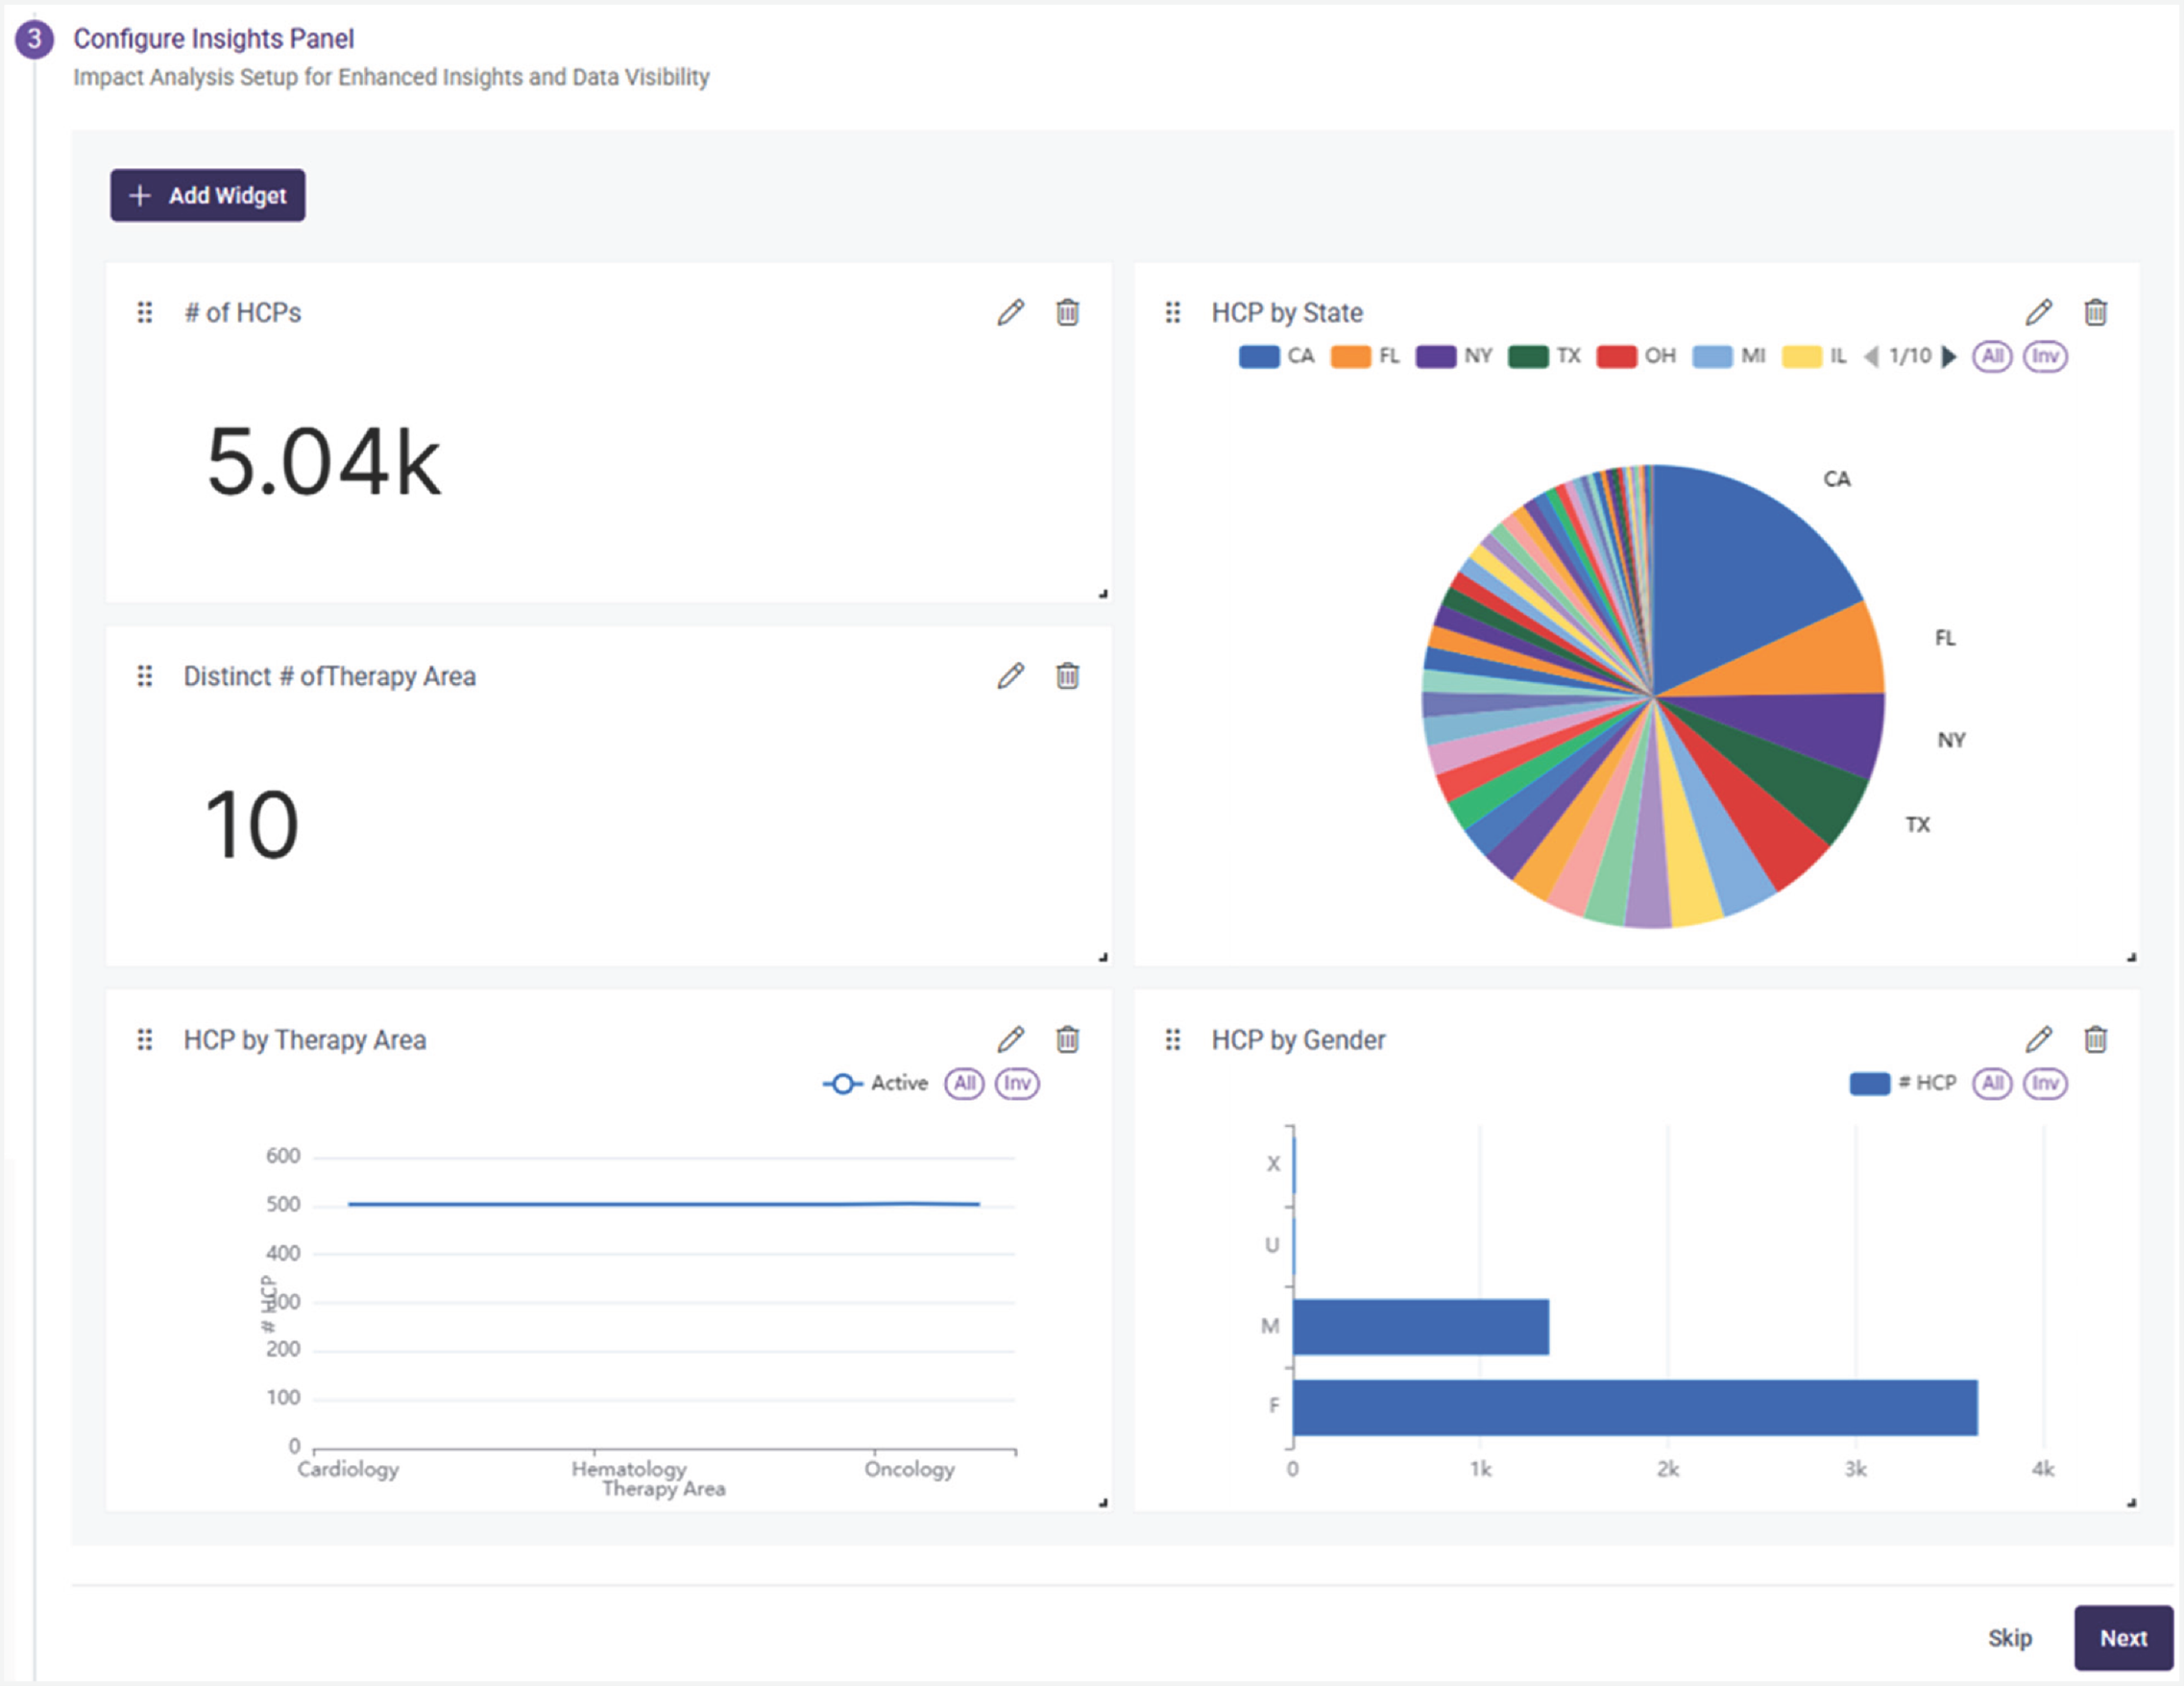Go to next legend page in pie chart
Viewport: 2184px width, 1686px height.
coord(1948,356)
